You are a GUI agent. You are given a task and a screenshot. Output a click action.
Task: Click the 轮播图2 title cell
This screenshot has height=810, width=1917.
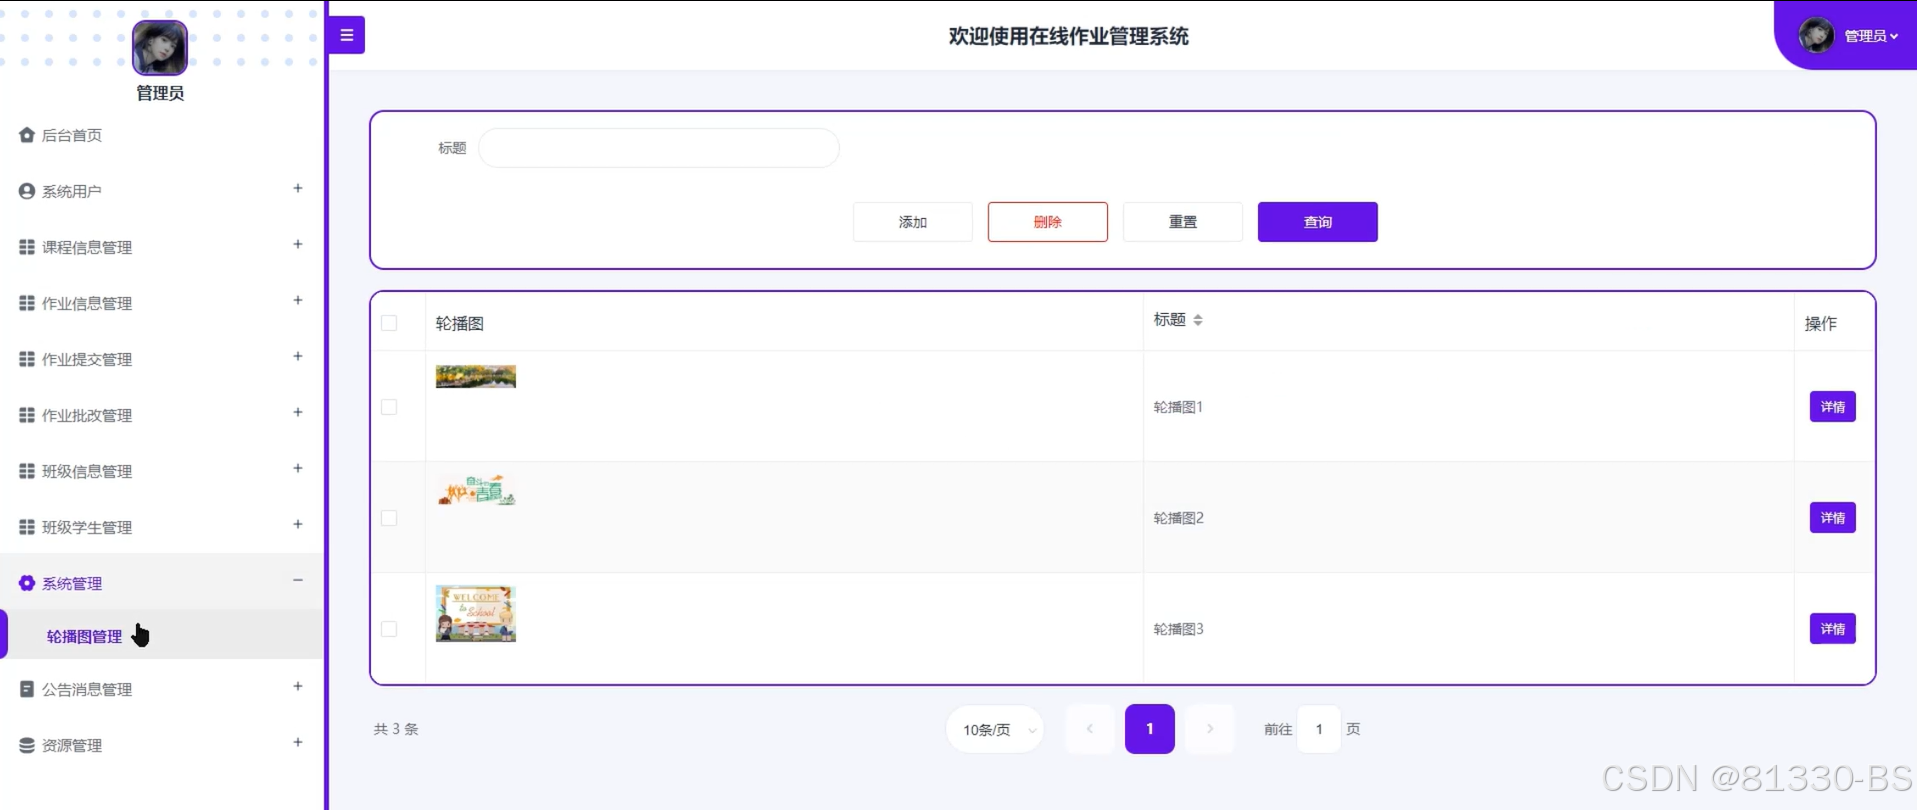click(1178, 518)
